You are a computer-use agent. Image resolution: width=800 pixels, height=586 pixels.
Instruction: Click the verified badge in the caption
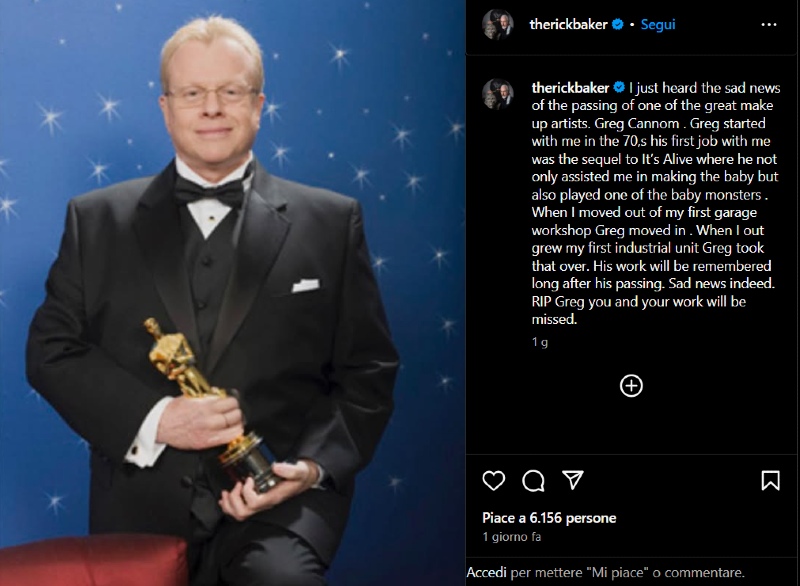coord(619,88)
